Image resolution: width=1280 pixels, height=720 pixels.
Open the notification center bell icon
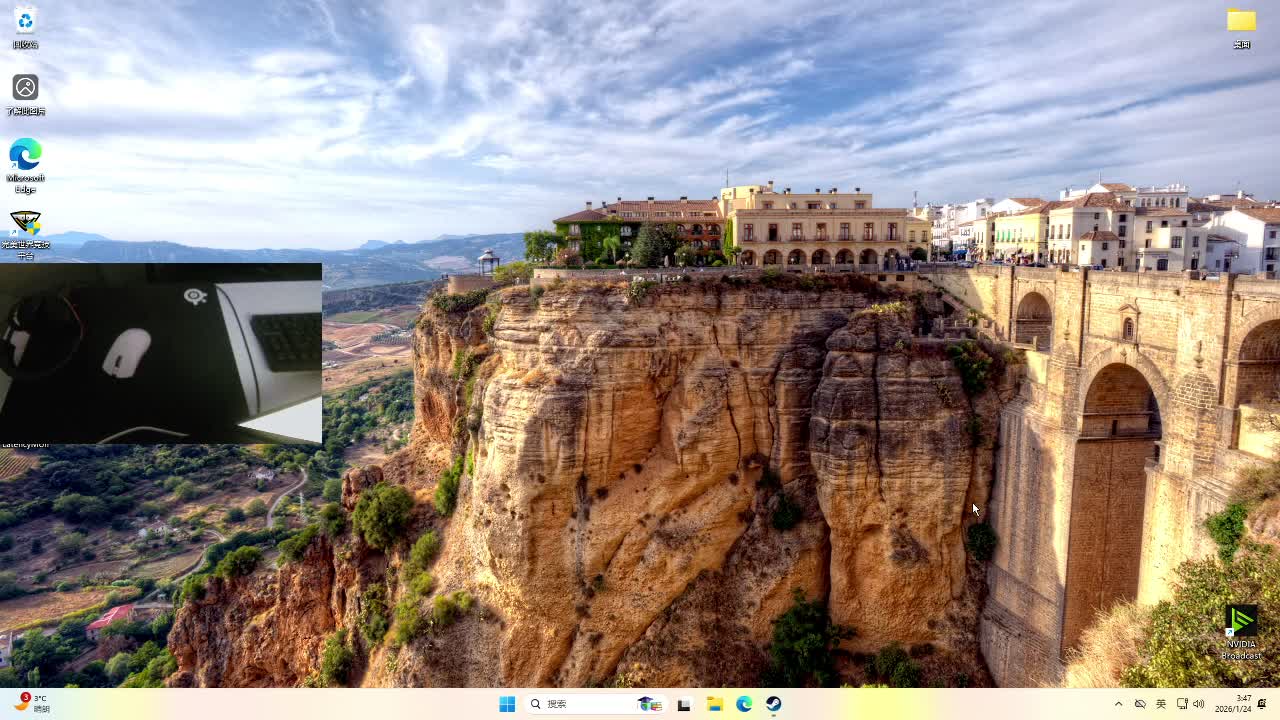point(1262,704)
